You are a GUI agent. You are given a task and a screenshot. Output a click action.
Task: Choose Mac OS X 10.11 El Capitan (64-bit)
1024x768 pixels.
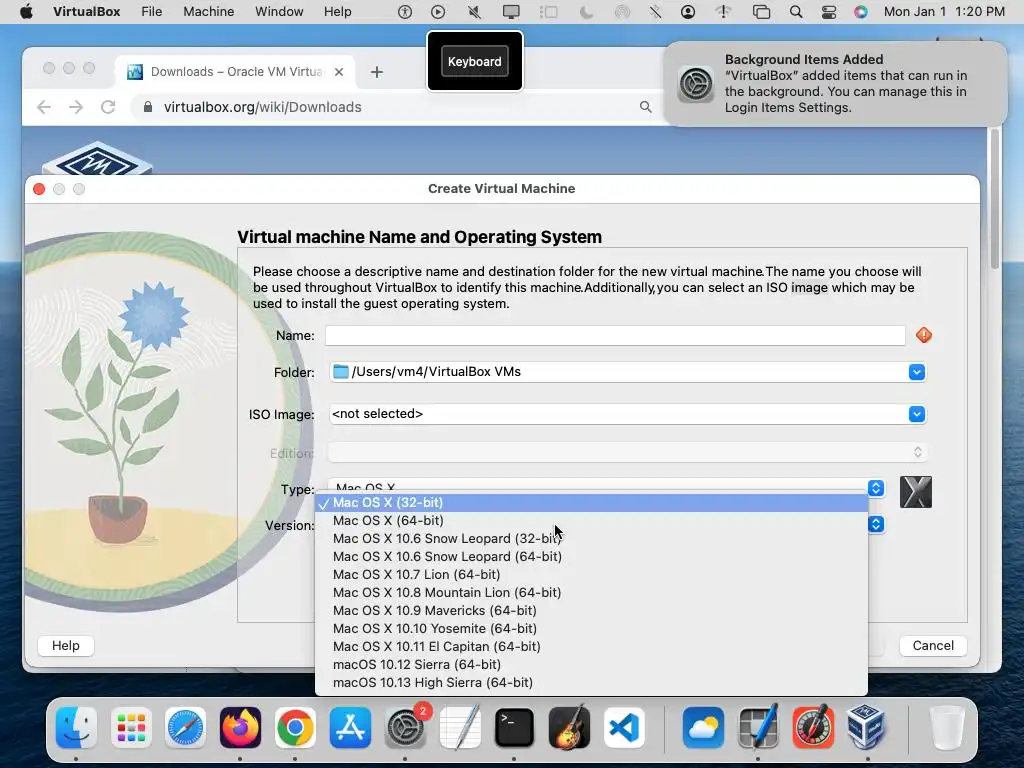[x=591, y=647]
